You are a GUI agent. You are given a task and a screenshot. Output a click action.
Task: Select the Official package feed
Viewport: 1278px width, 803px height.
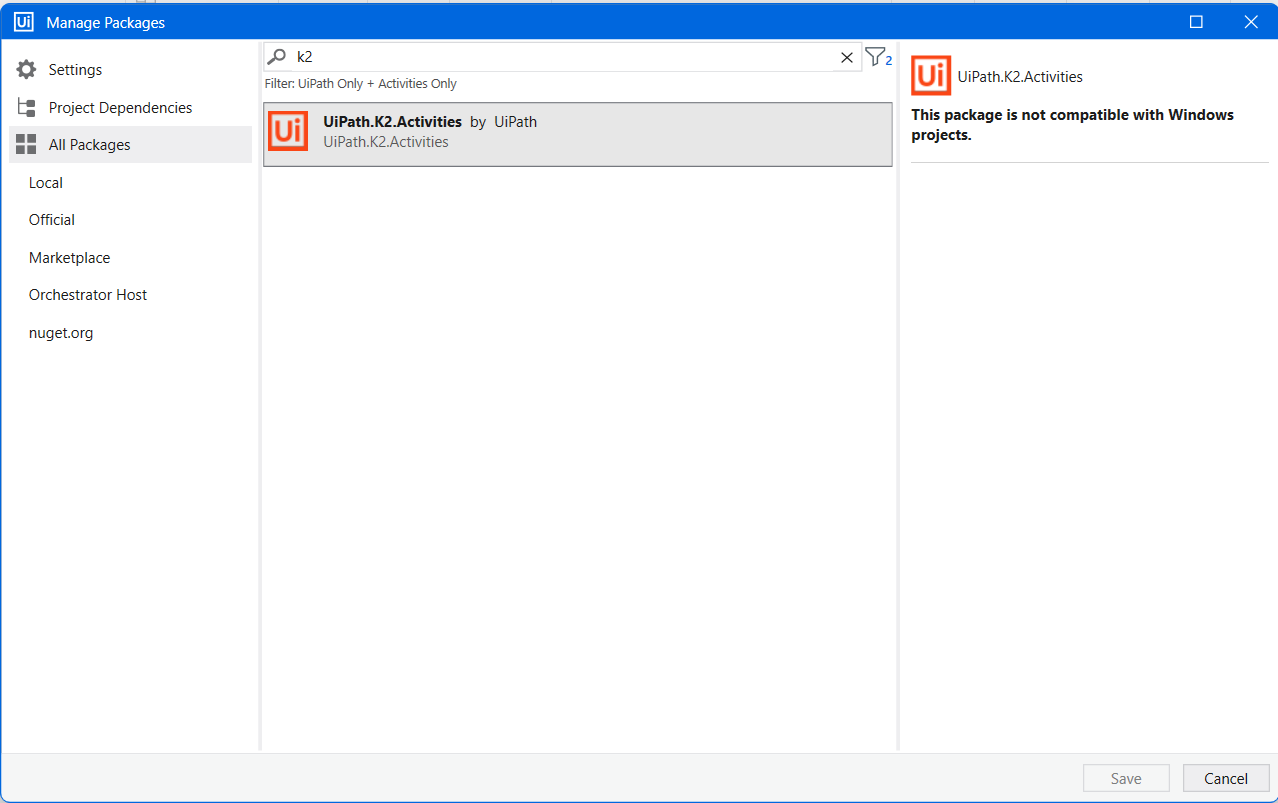click(x=52, y=220)
